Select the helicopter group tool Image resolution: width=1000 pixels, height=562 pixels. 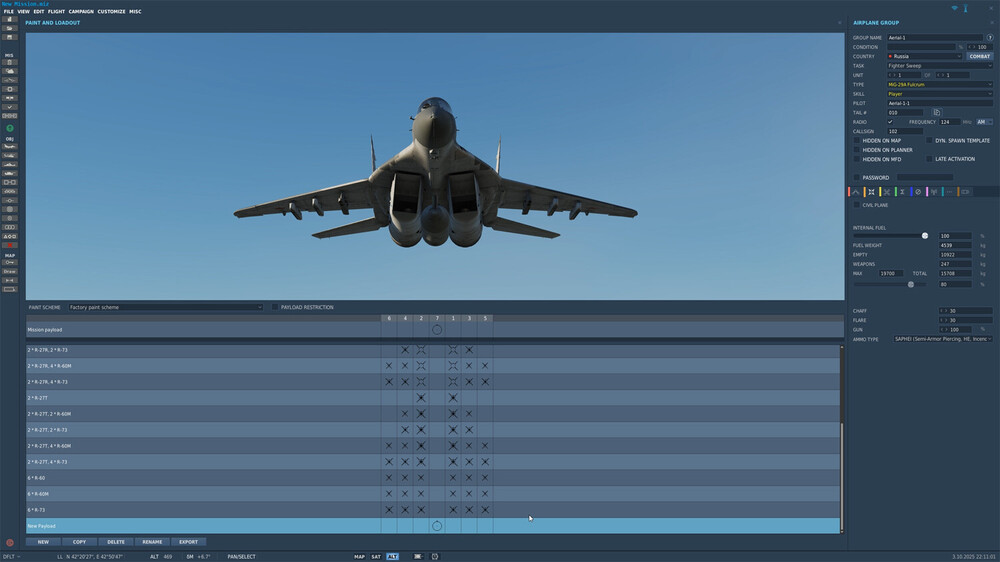[x=10, y=156]
